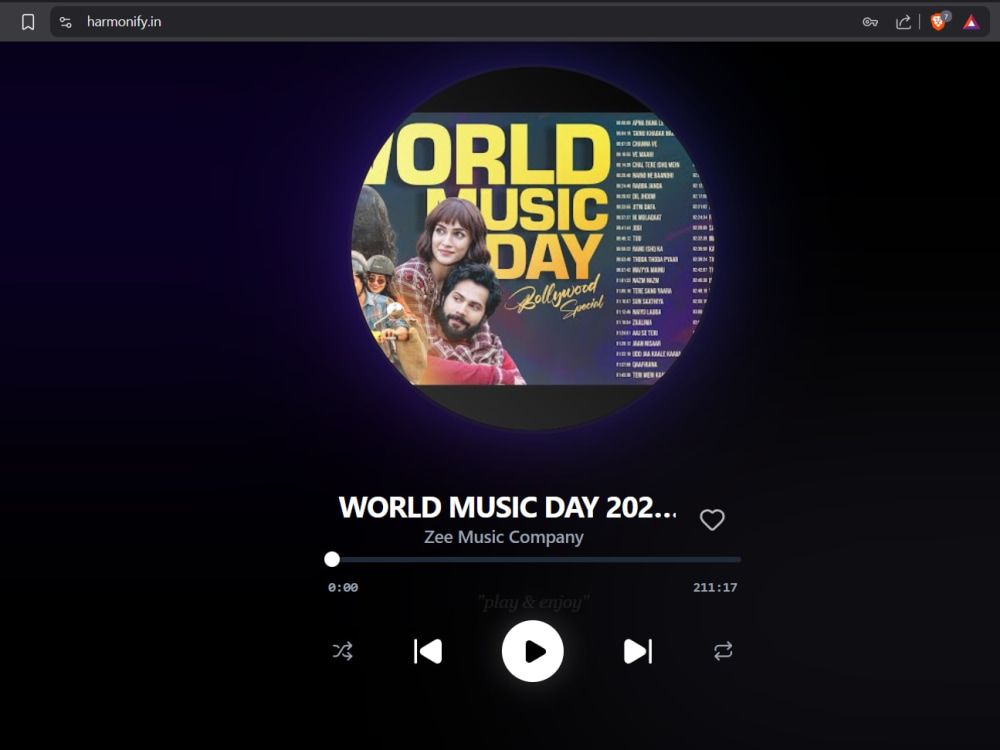Play the current song
Viewport: 1000px width, 750px height.
pos(533,651)
